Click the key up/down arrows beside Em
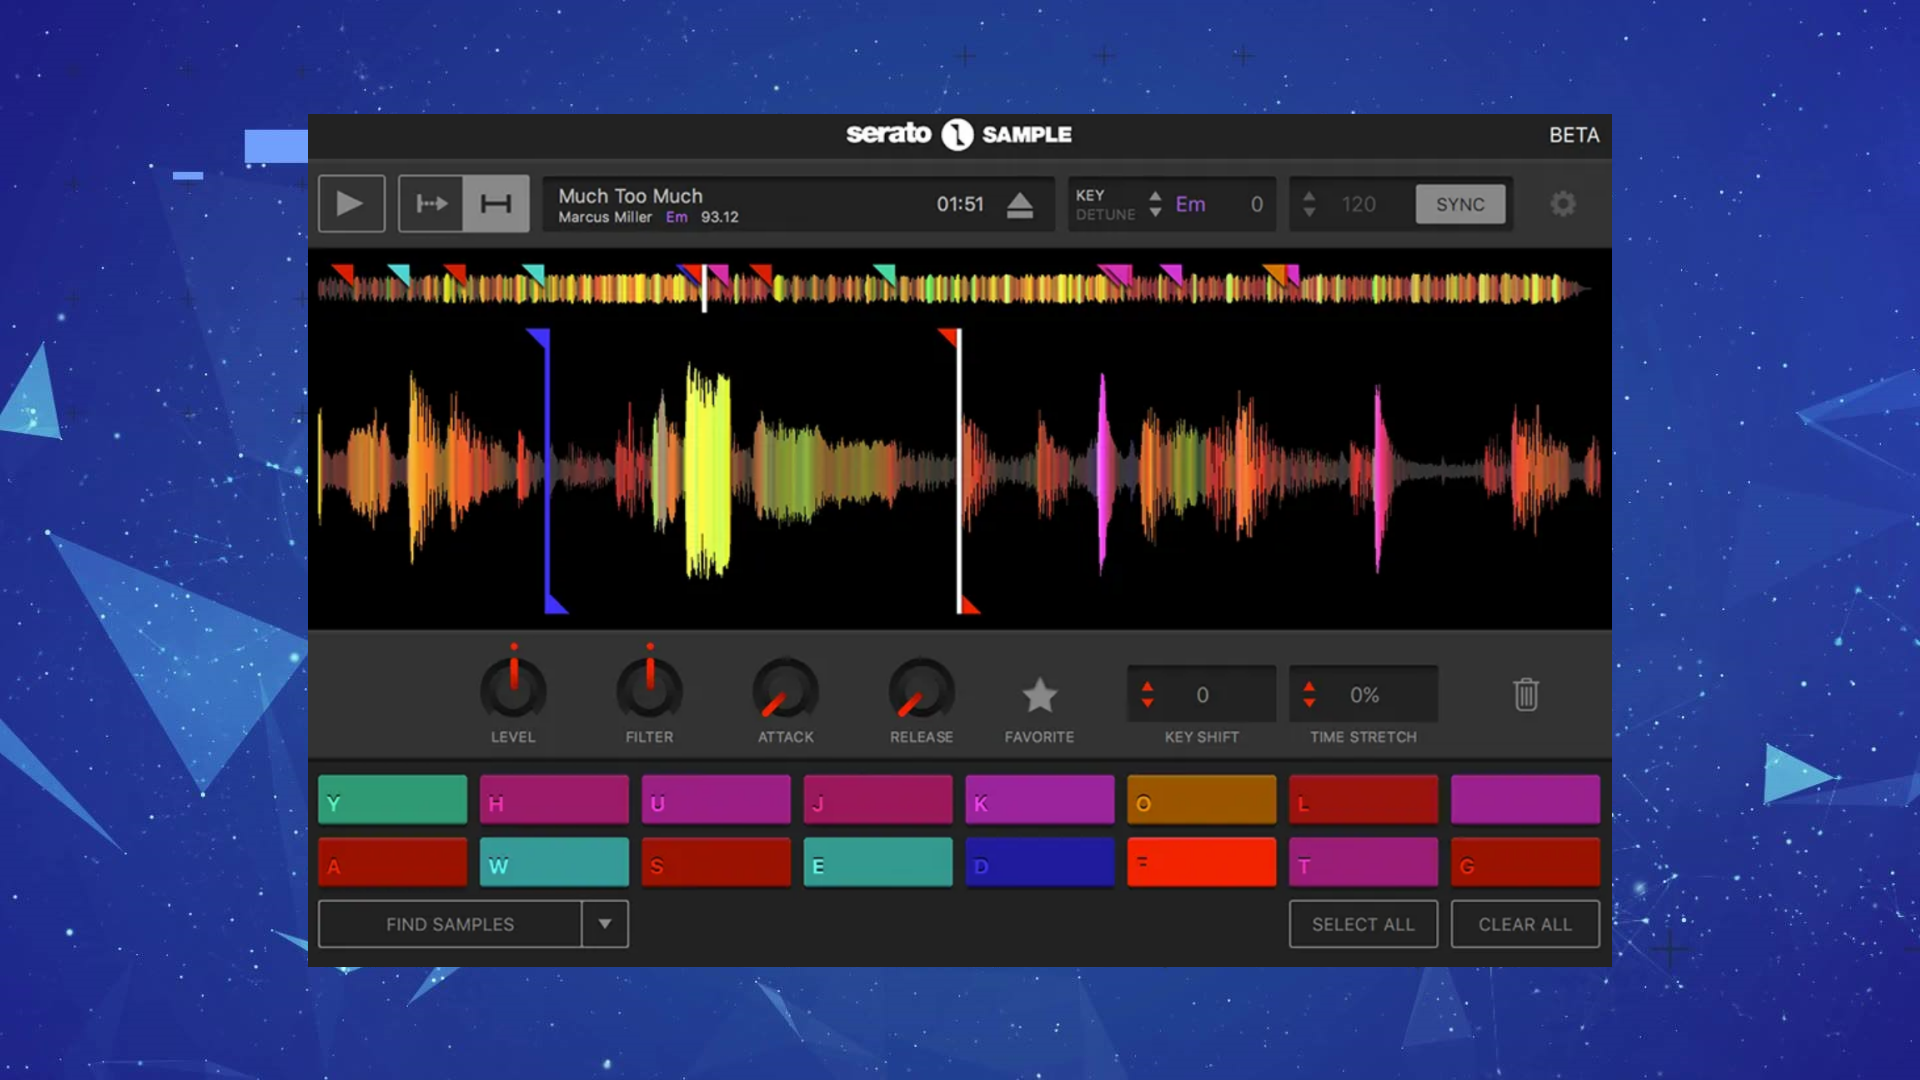1920x1080 pixels. [x=1155, y=204]
